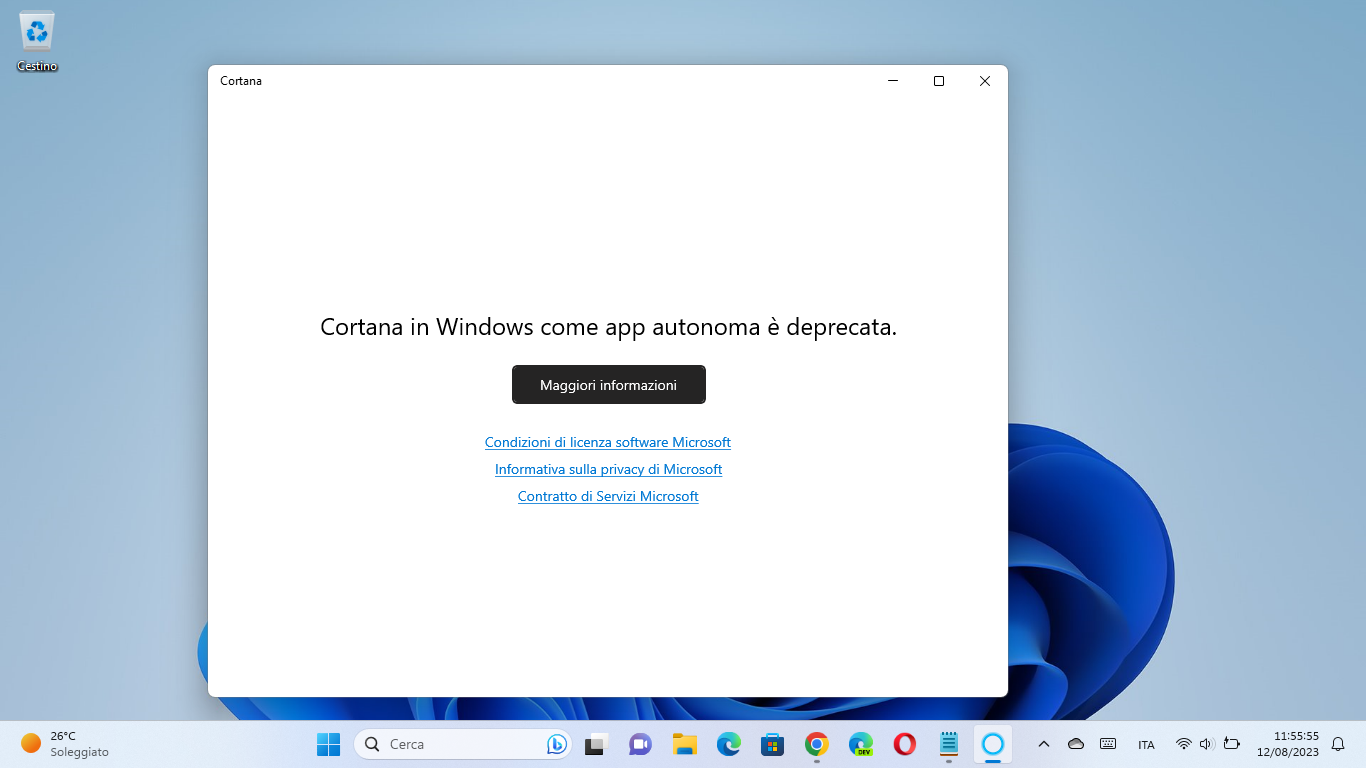Open the touch keyboard tray icon

[x=1108, y=744]
